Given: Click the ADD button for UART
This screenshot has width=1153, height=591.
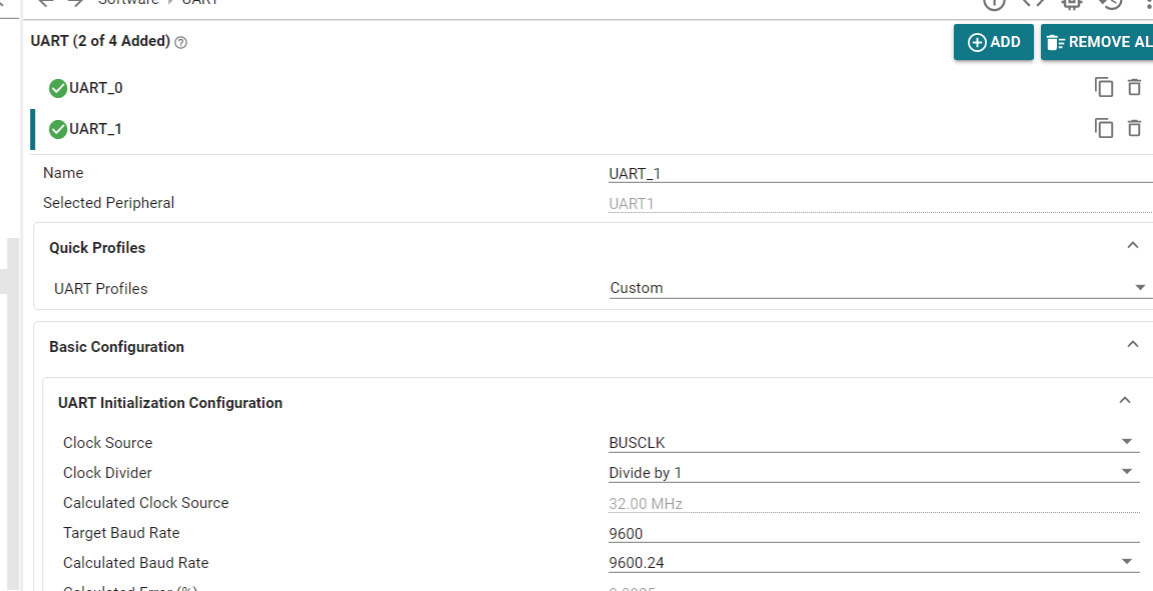Looking at the screenshot, I should 993,42.
